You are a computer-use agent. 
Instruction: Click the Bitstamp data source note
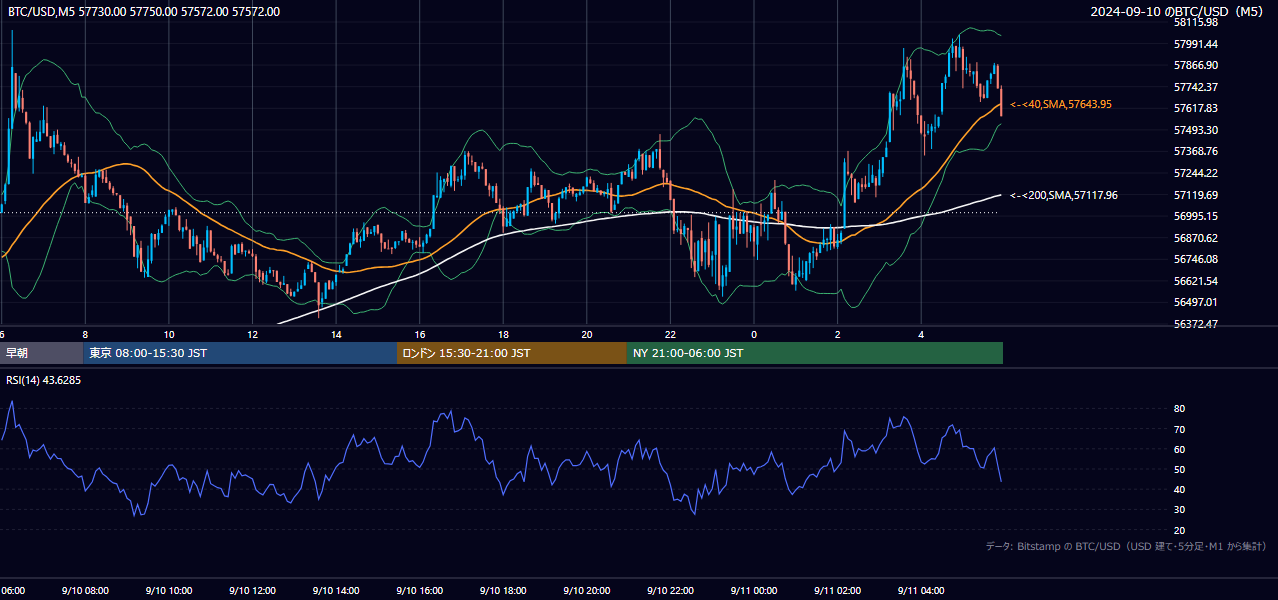click(1126, 546)
